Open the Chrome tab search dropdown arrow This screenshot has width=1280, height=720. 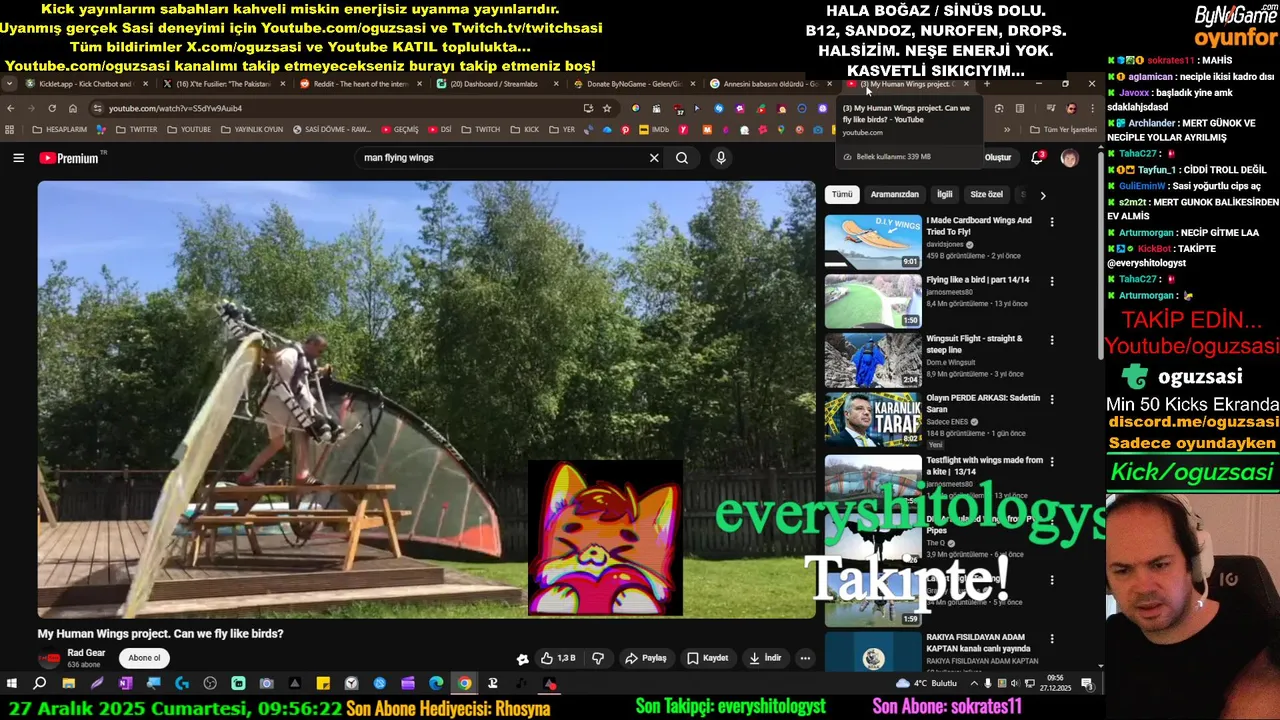[x=9, y=84]
